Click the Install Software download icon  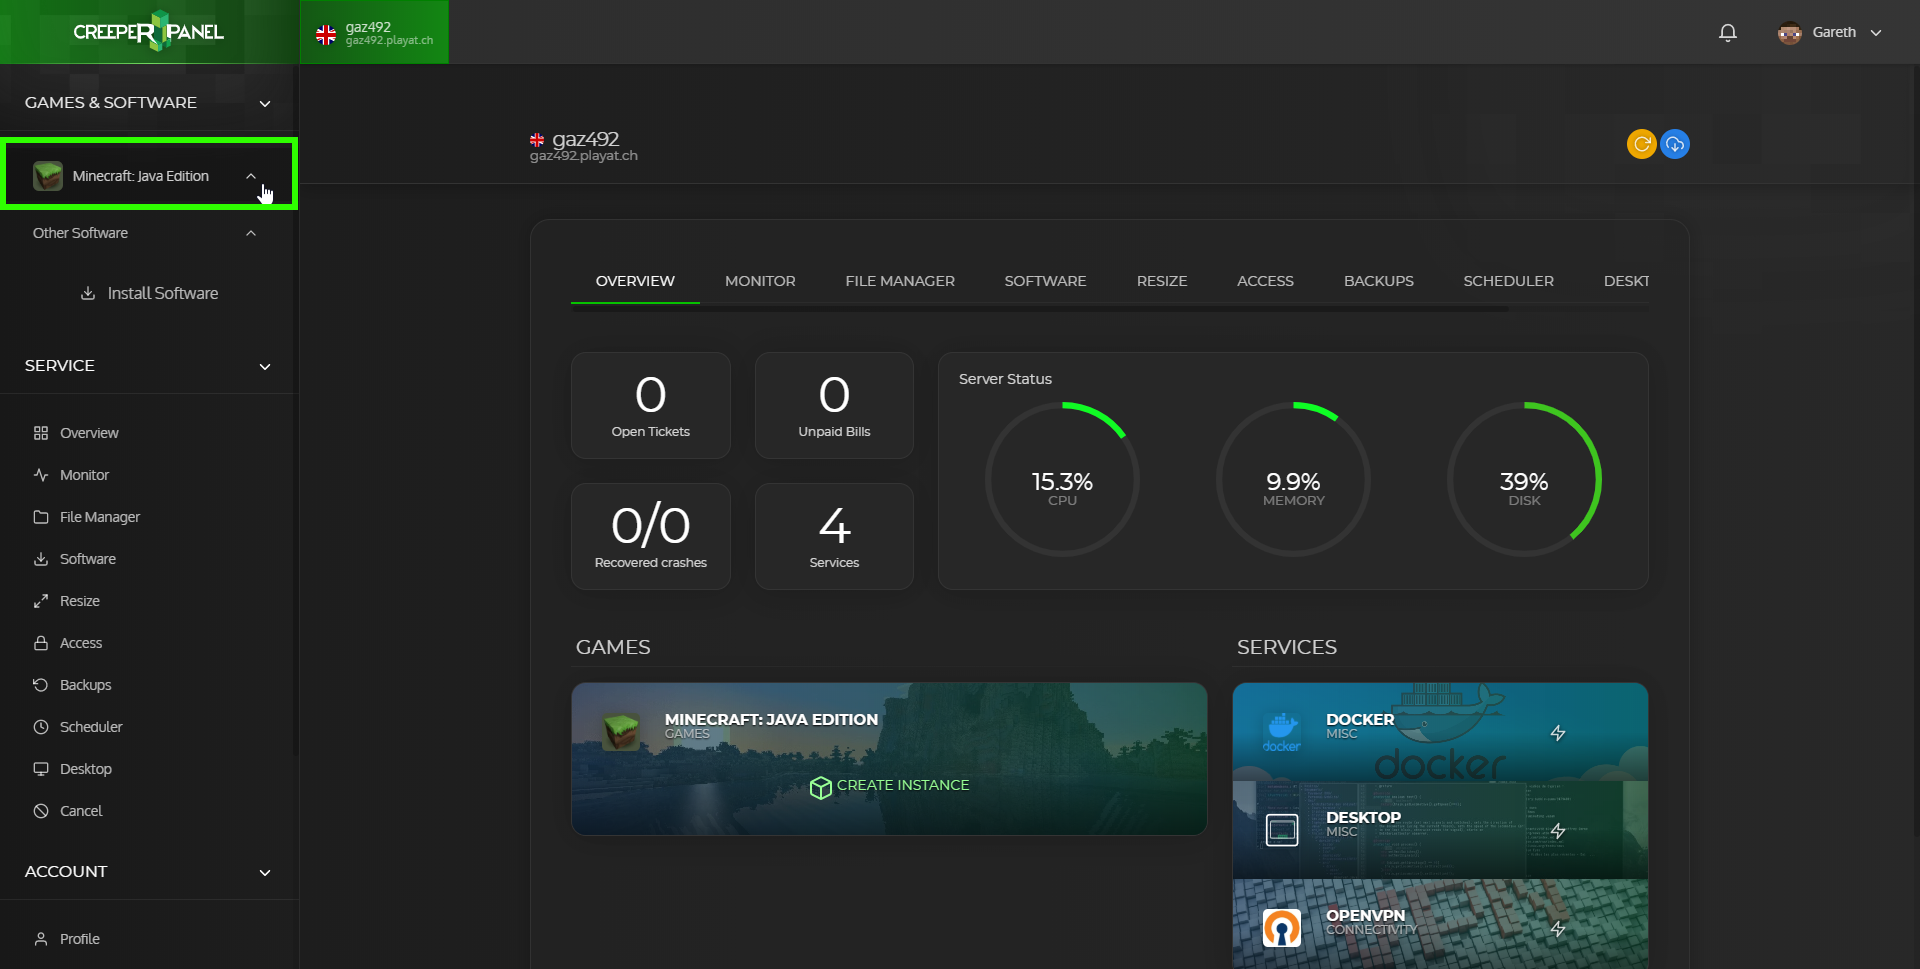[88, 293]
